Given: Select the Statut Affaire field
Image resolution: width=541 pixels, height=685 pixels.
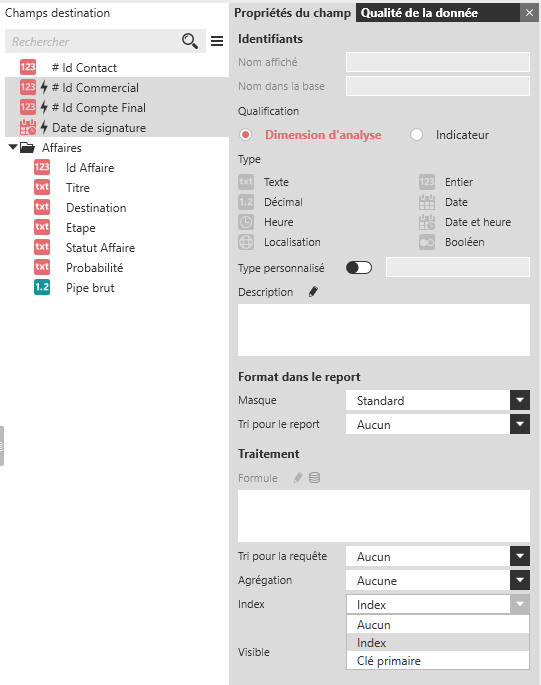Looking at the screenshot, I should [100, 248].
